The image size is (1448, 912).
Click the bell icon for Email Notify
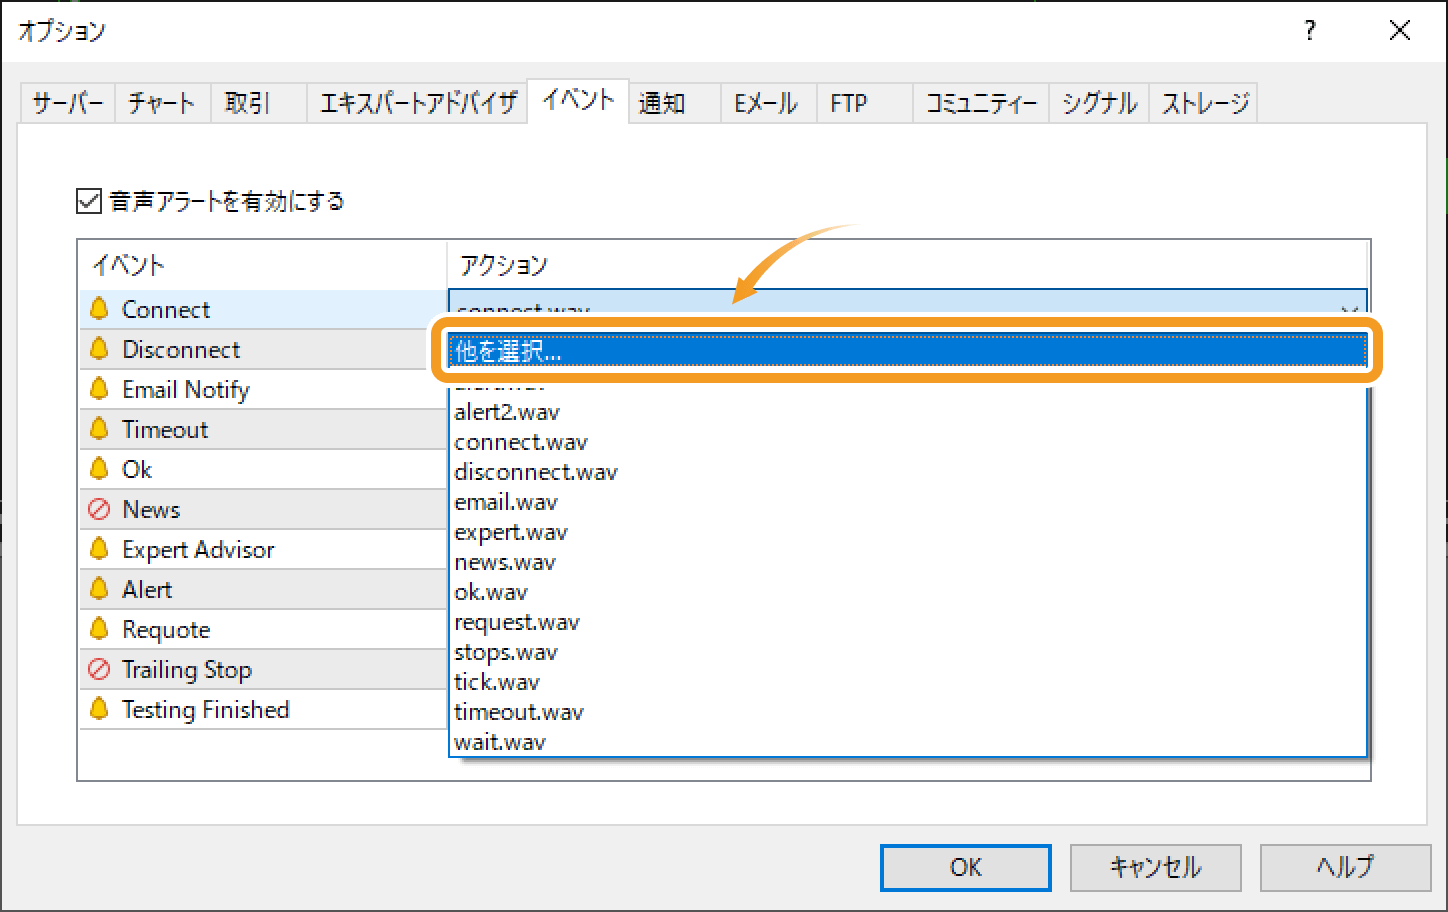point(99,389)
